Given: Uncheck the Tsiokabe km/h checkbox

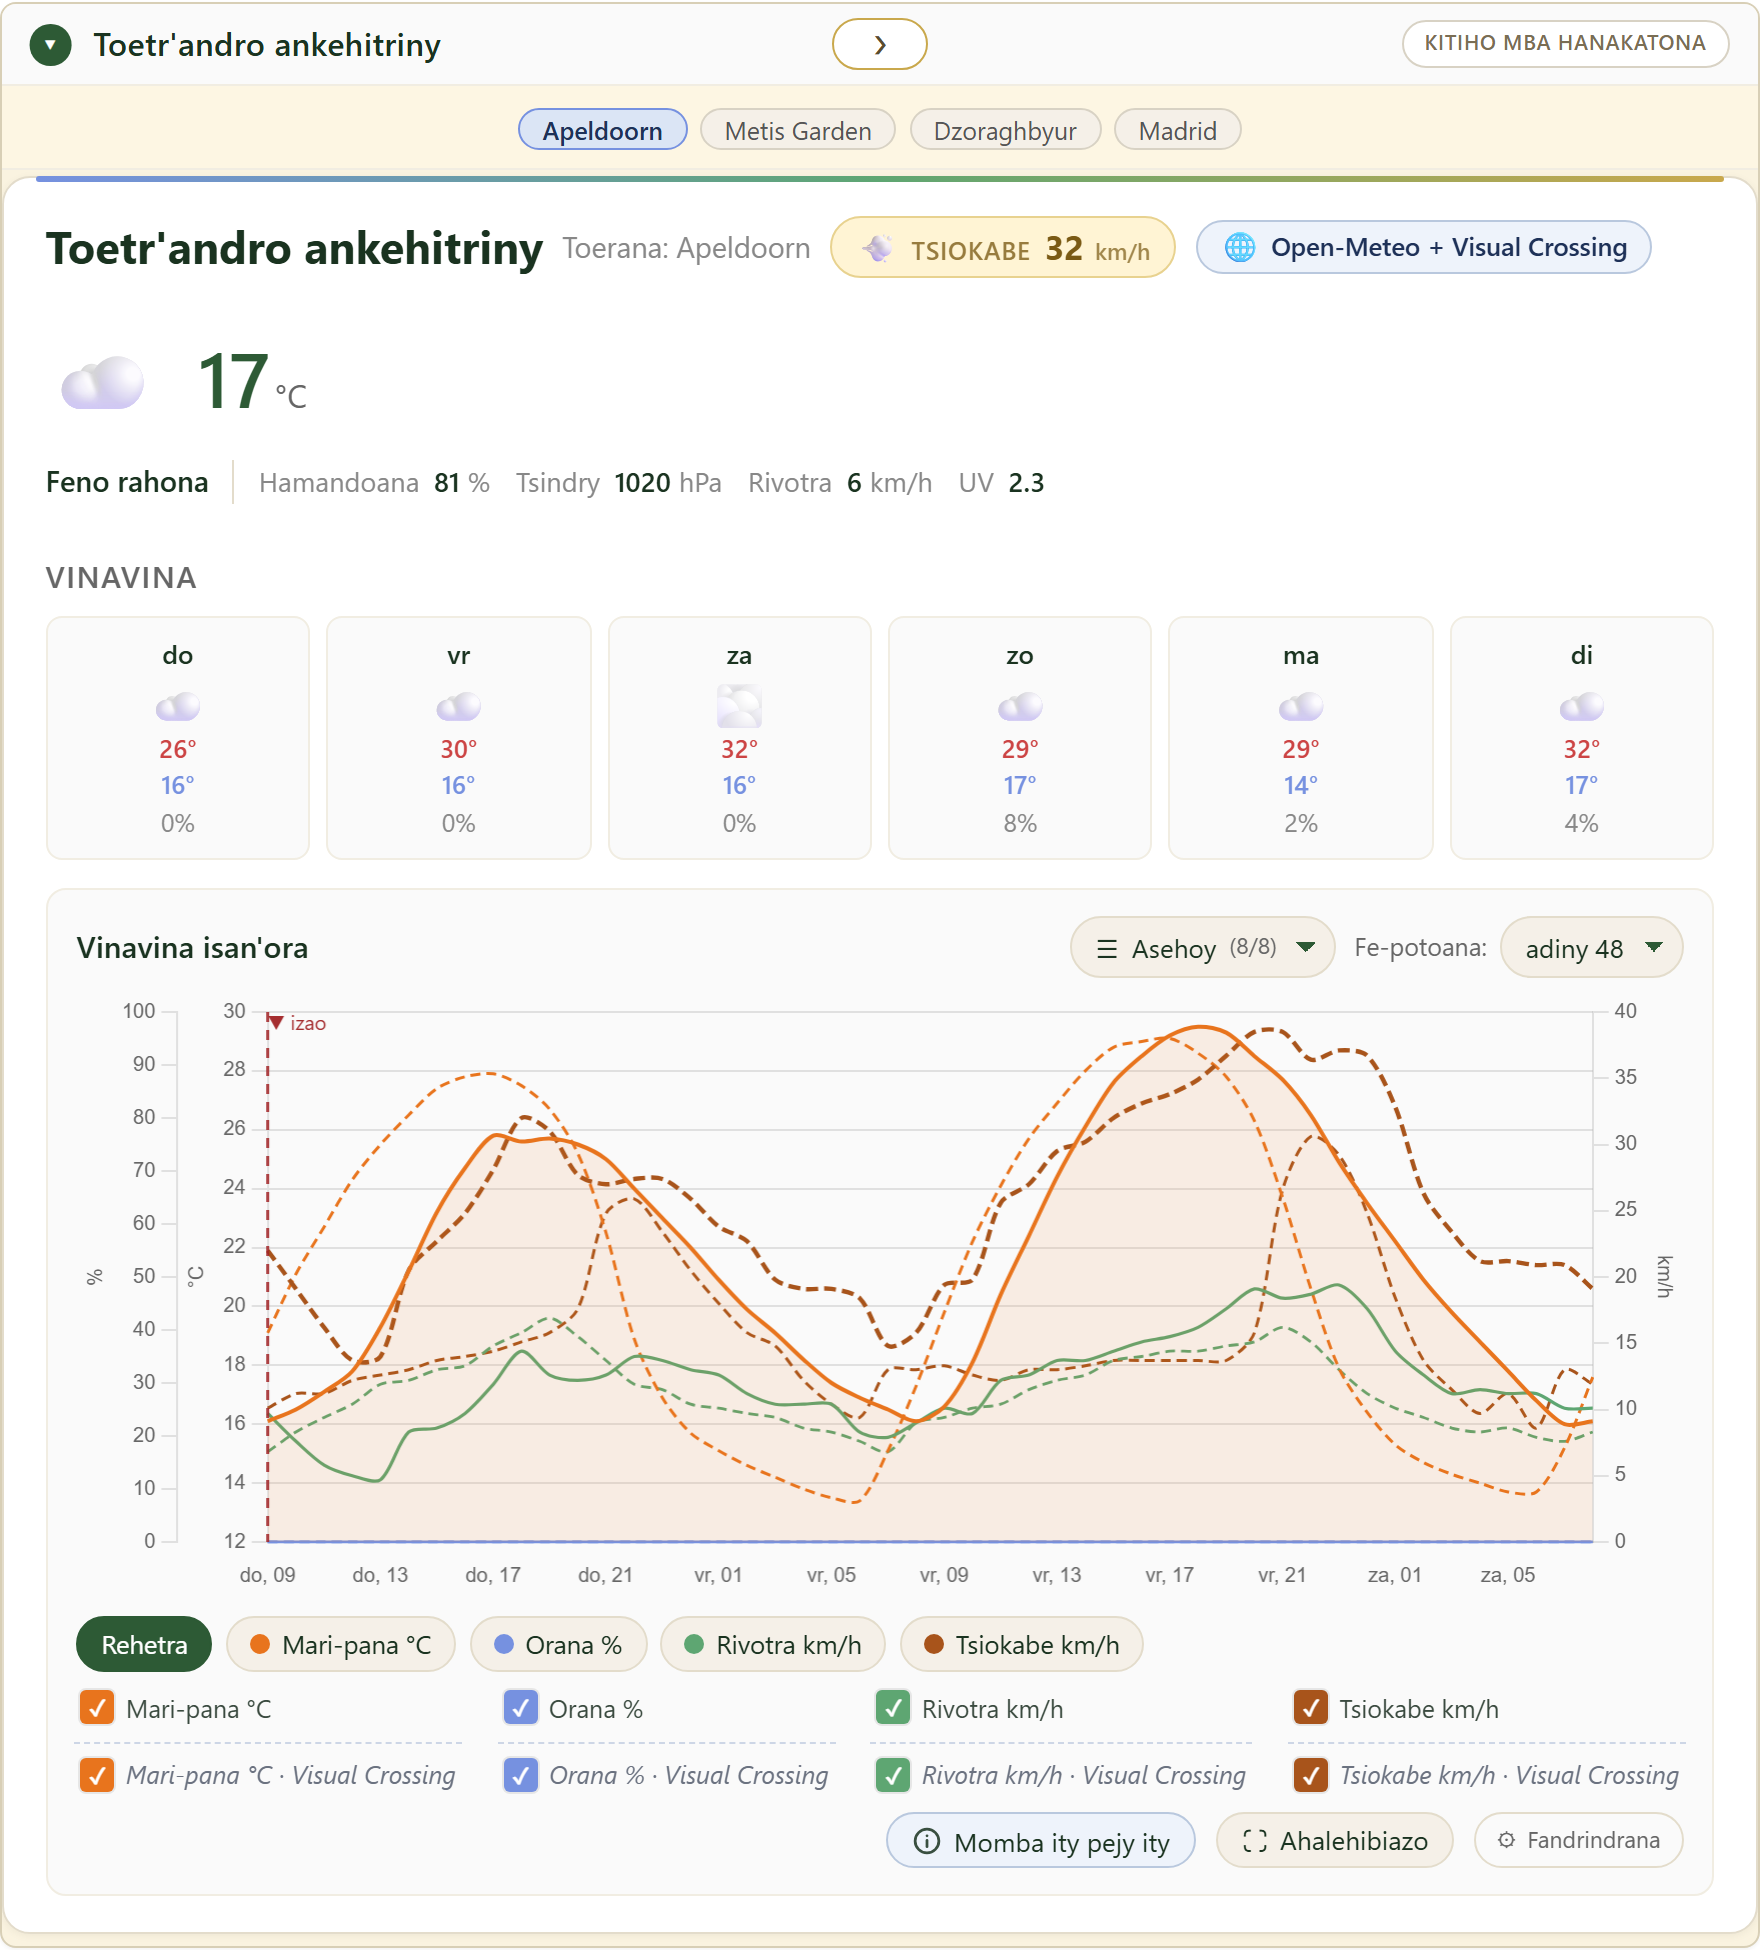Looking at the screenshot, I should tap(1310, 1708).
